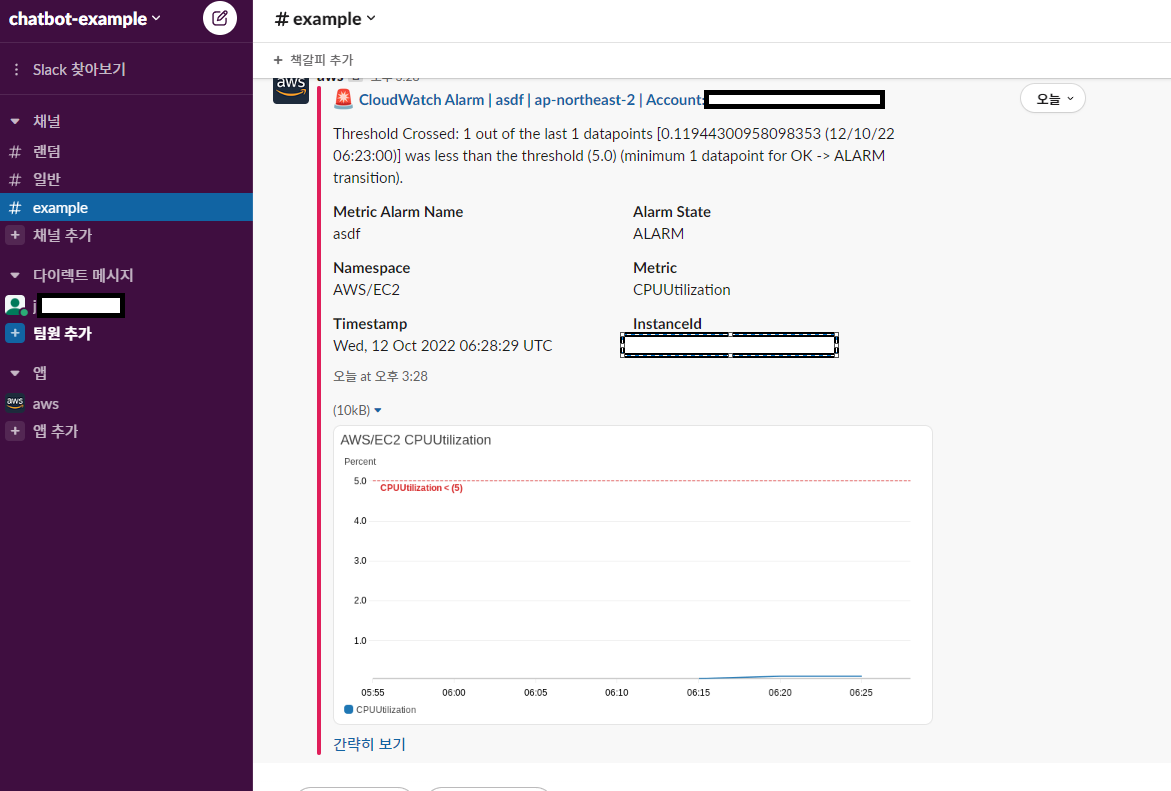Collapse the 앱 section
The height and width of the screenshot is (791, 1171).
pyautogui.click(x=15, y=373)
